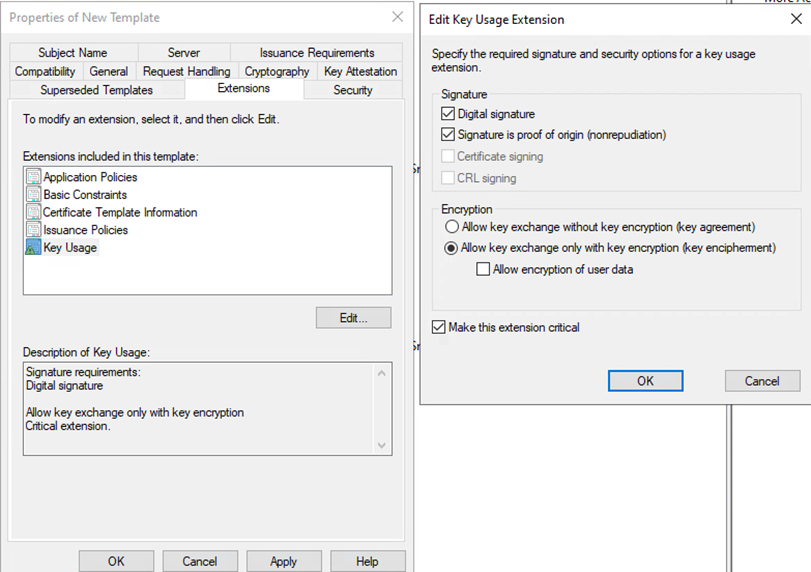Click the Key Usage extension icon

pos(33,248)
